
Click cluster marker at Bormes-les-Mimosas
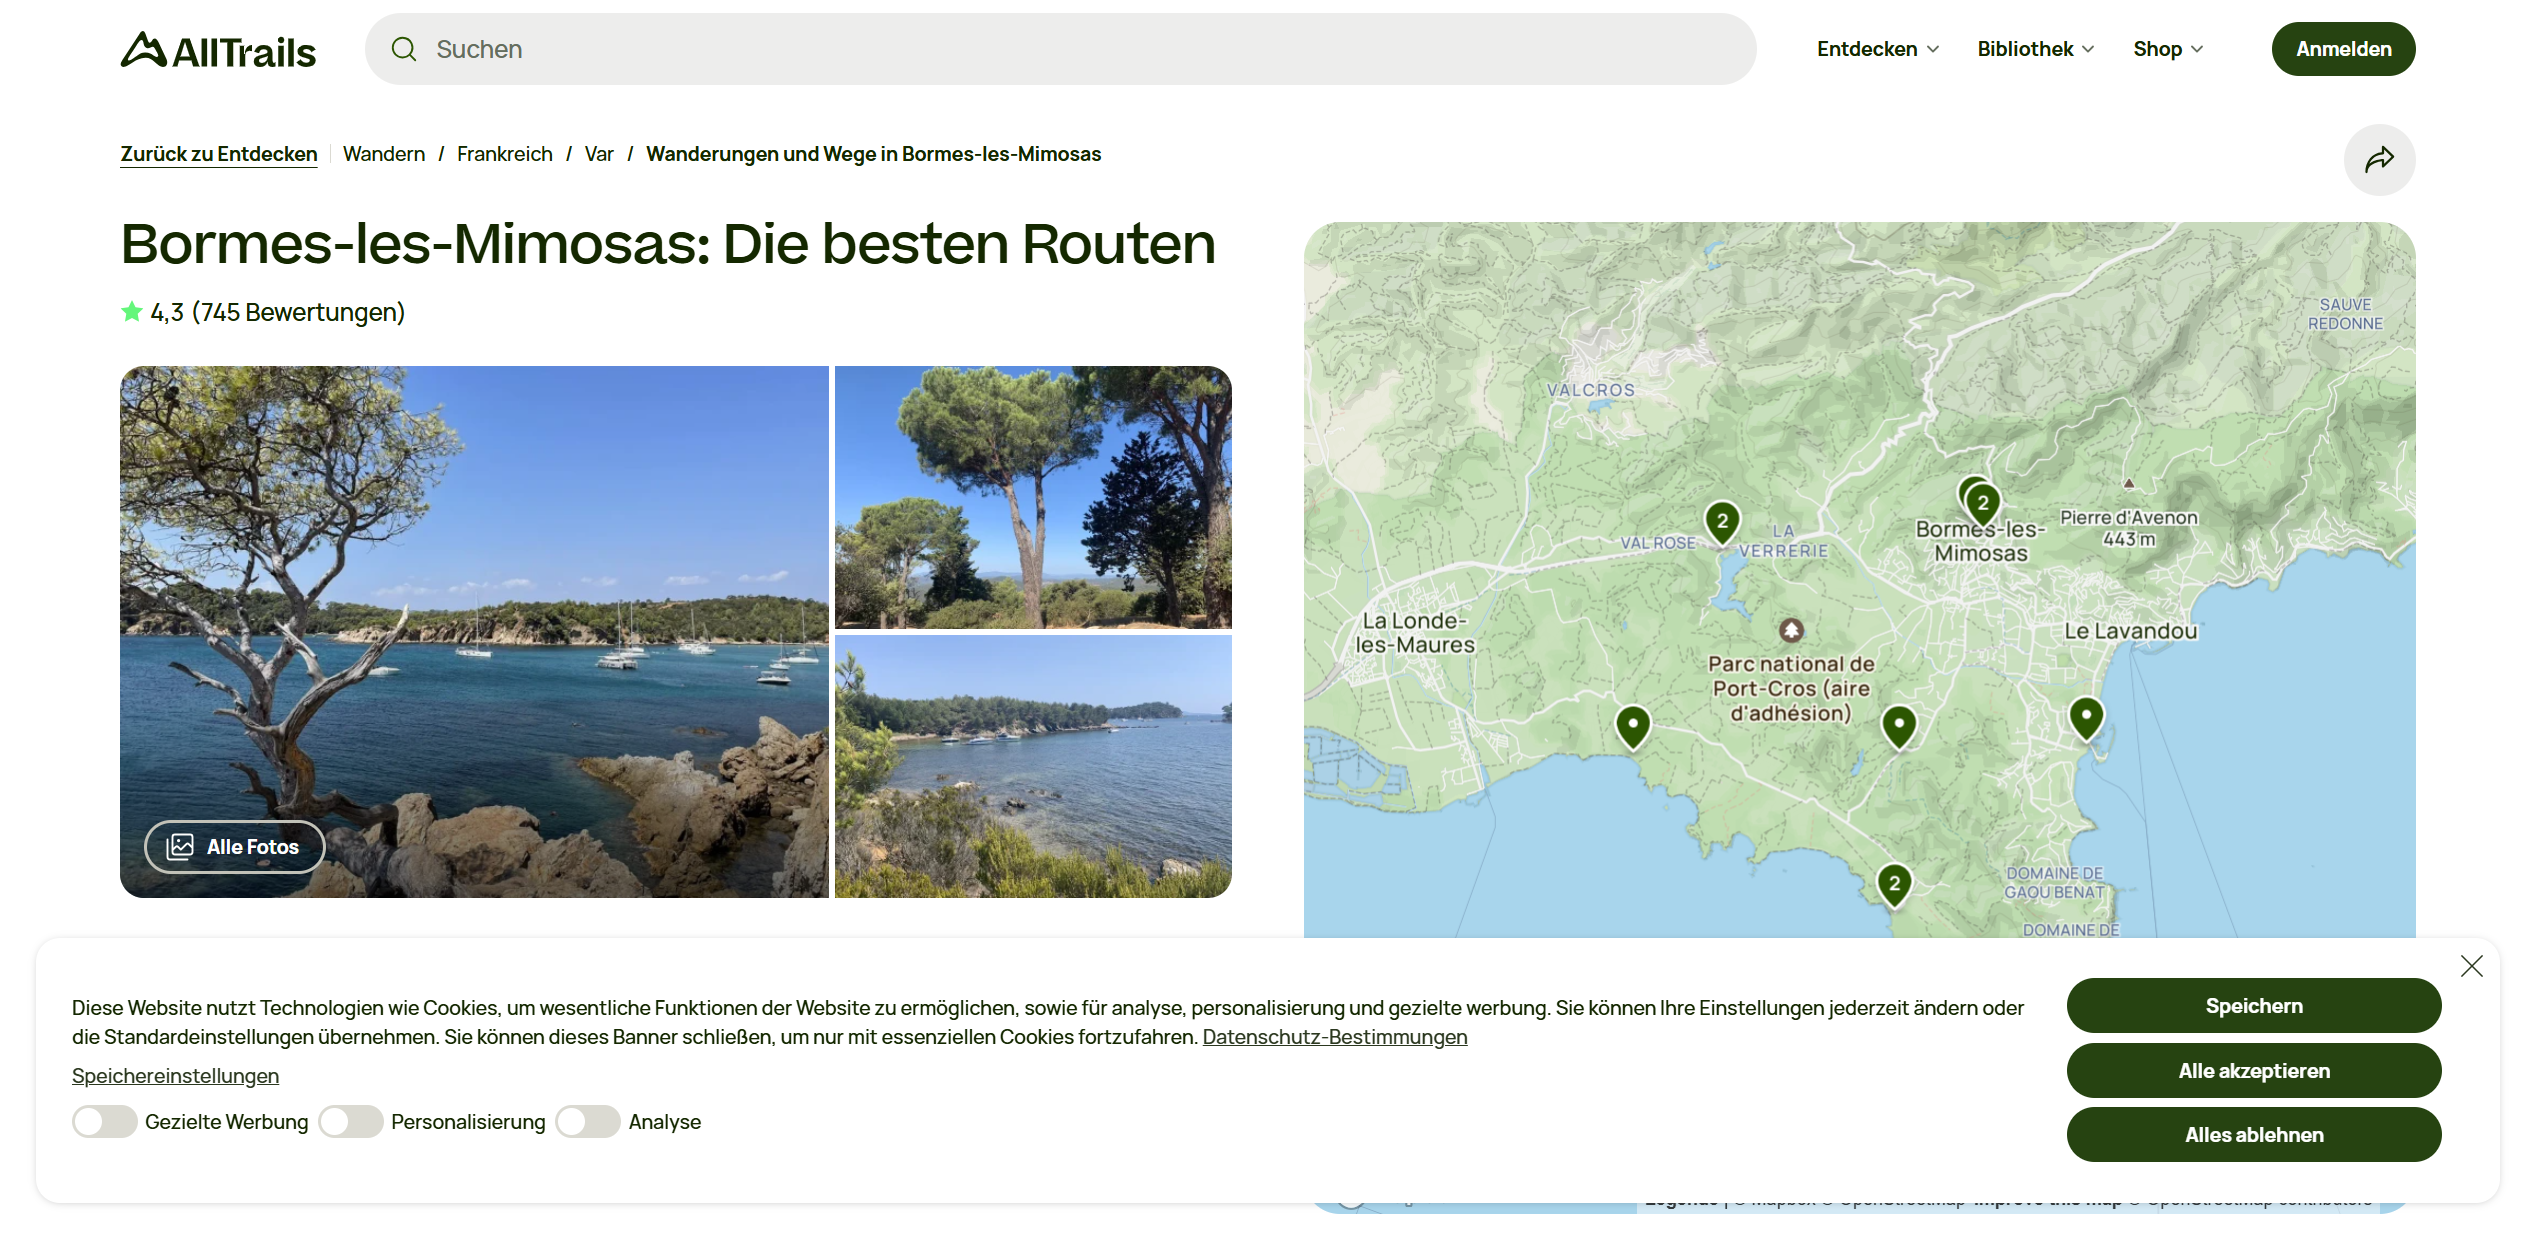1982,503
